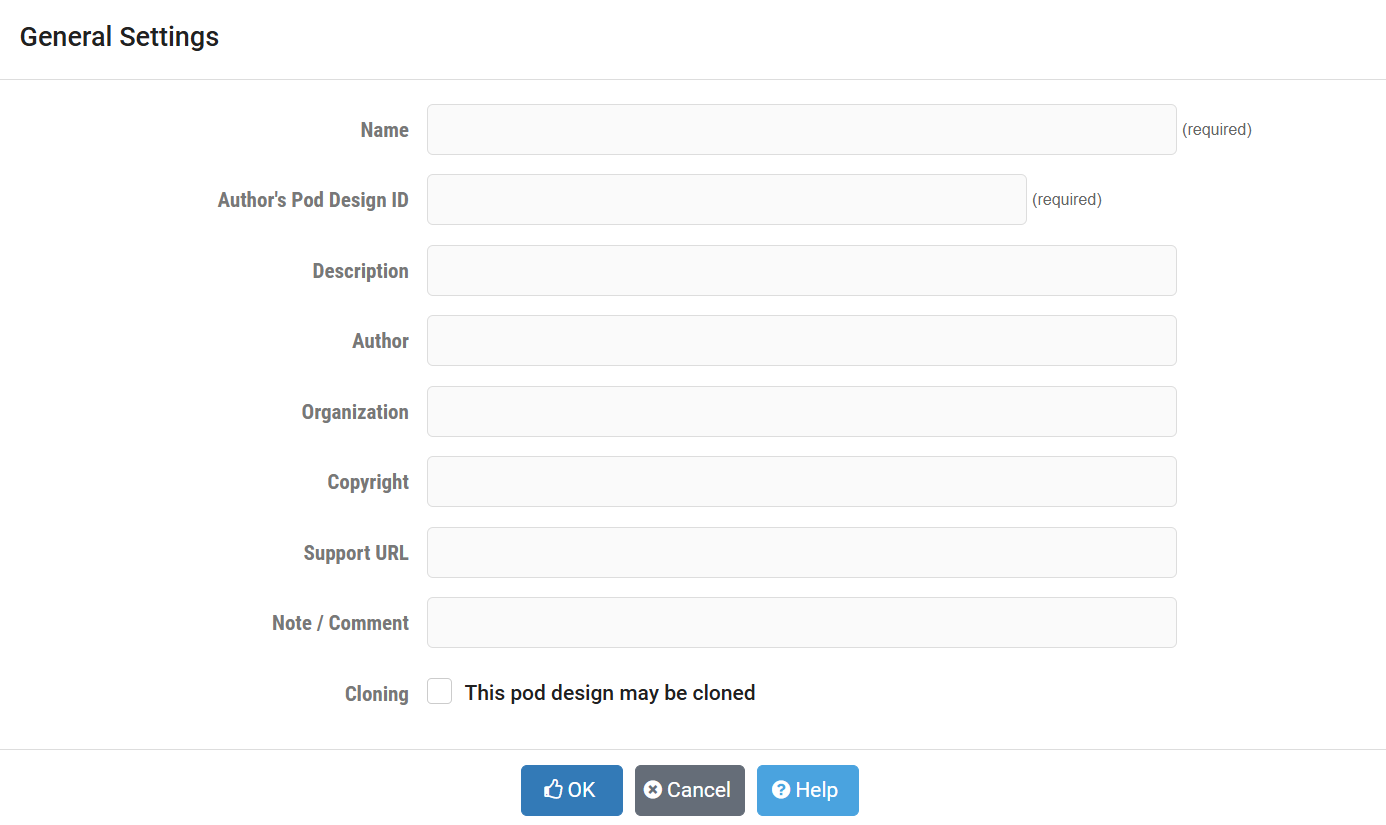1386x825 pixels.
Task: Click the Cancel button
Action: pyautogui.click(x=689, y=790)
